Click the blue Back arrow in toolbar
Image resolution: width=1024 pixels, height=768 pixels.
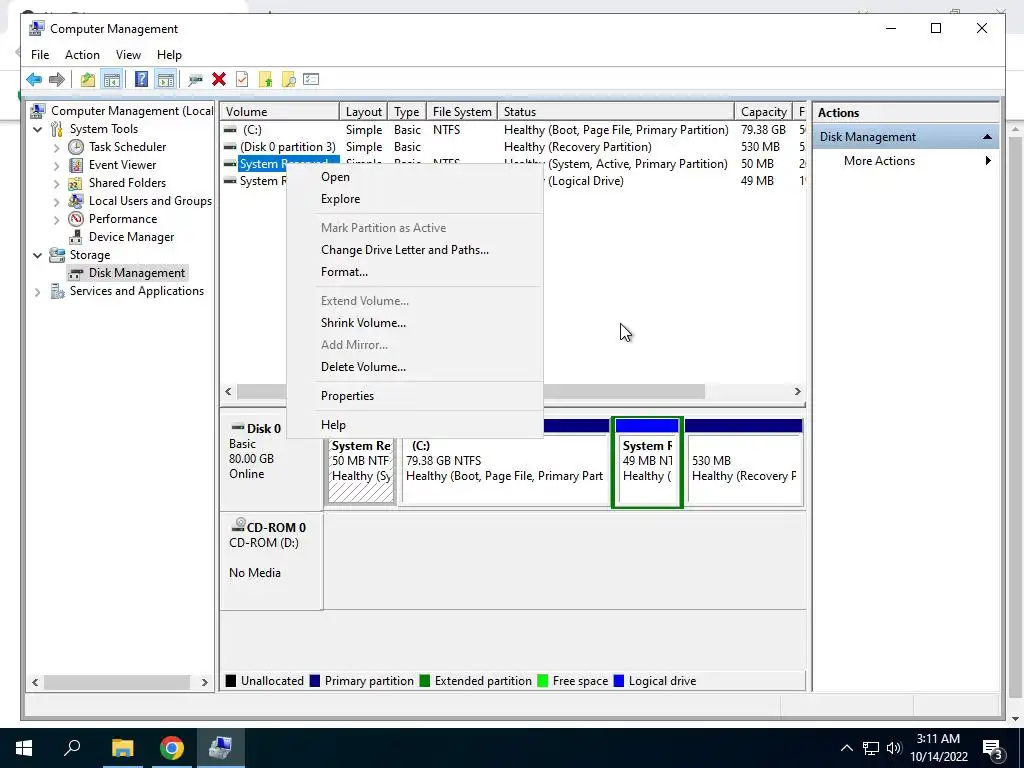pos(34,80)
